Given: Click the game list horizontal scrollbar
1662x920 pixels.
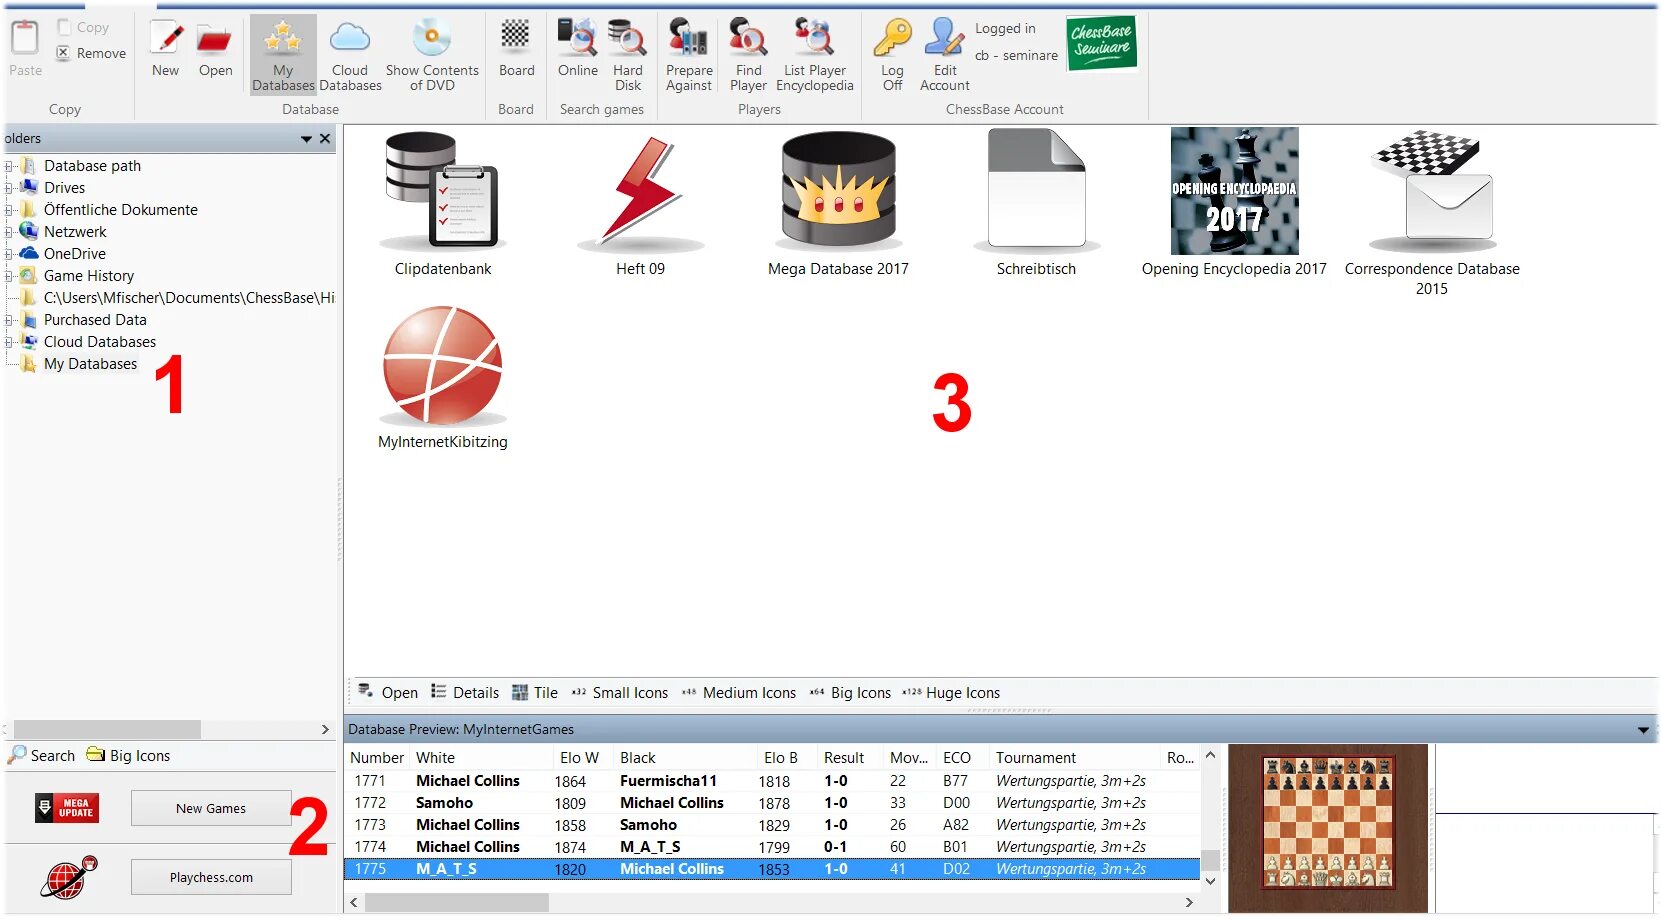Looking at the screenshot, I should click(x=457, y=902).
